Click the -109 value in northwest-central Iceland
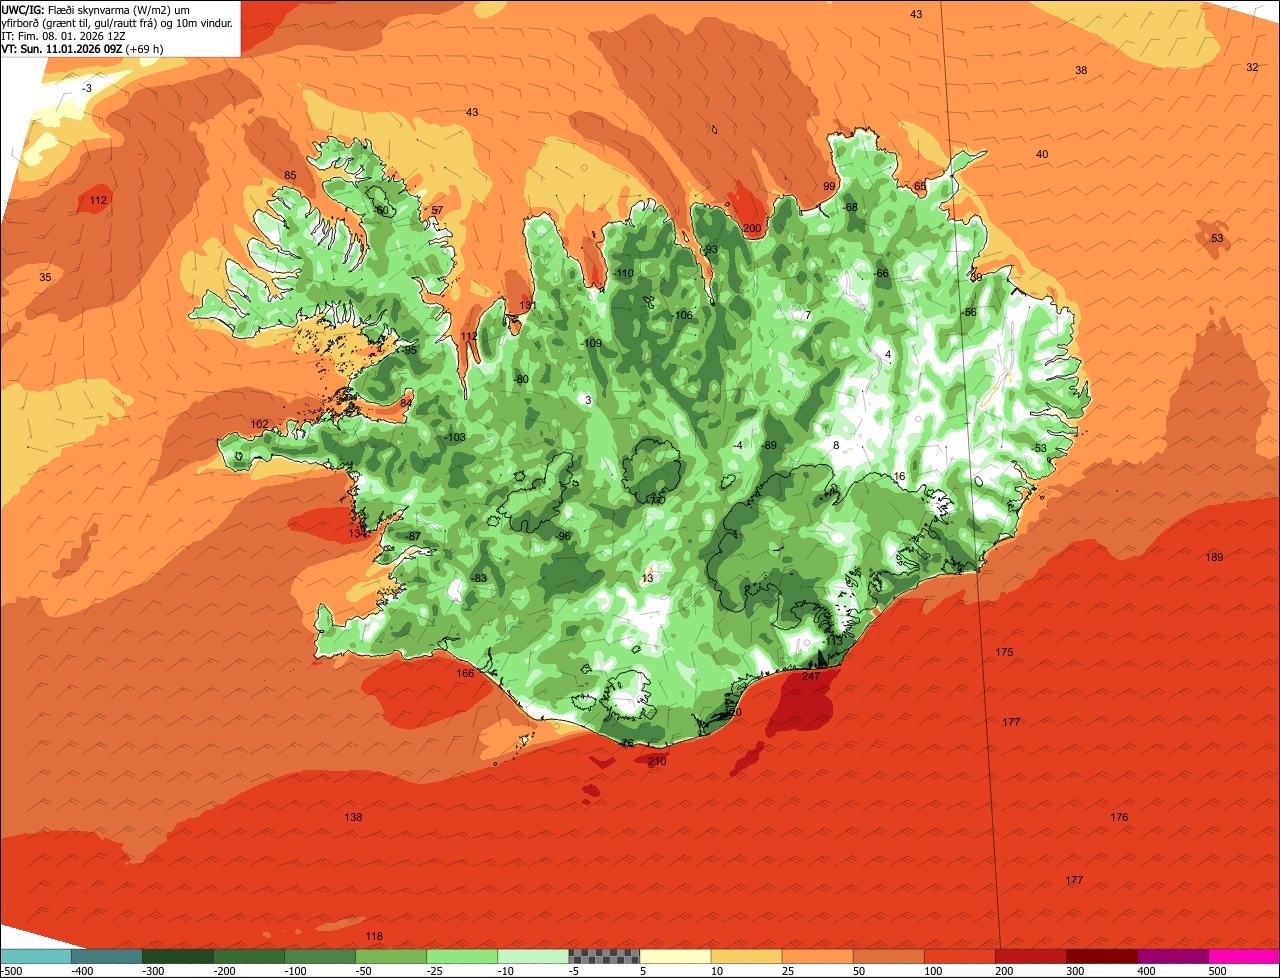Image resolution: width=1280 pixels, height=978 pixels. pyautogui.click(x=591, y=343)
